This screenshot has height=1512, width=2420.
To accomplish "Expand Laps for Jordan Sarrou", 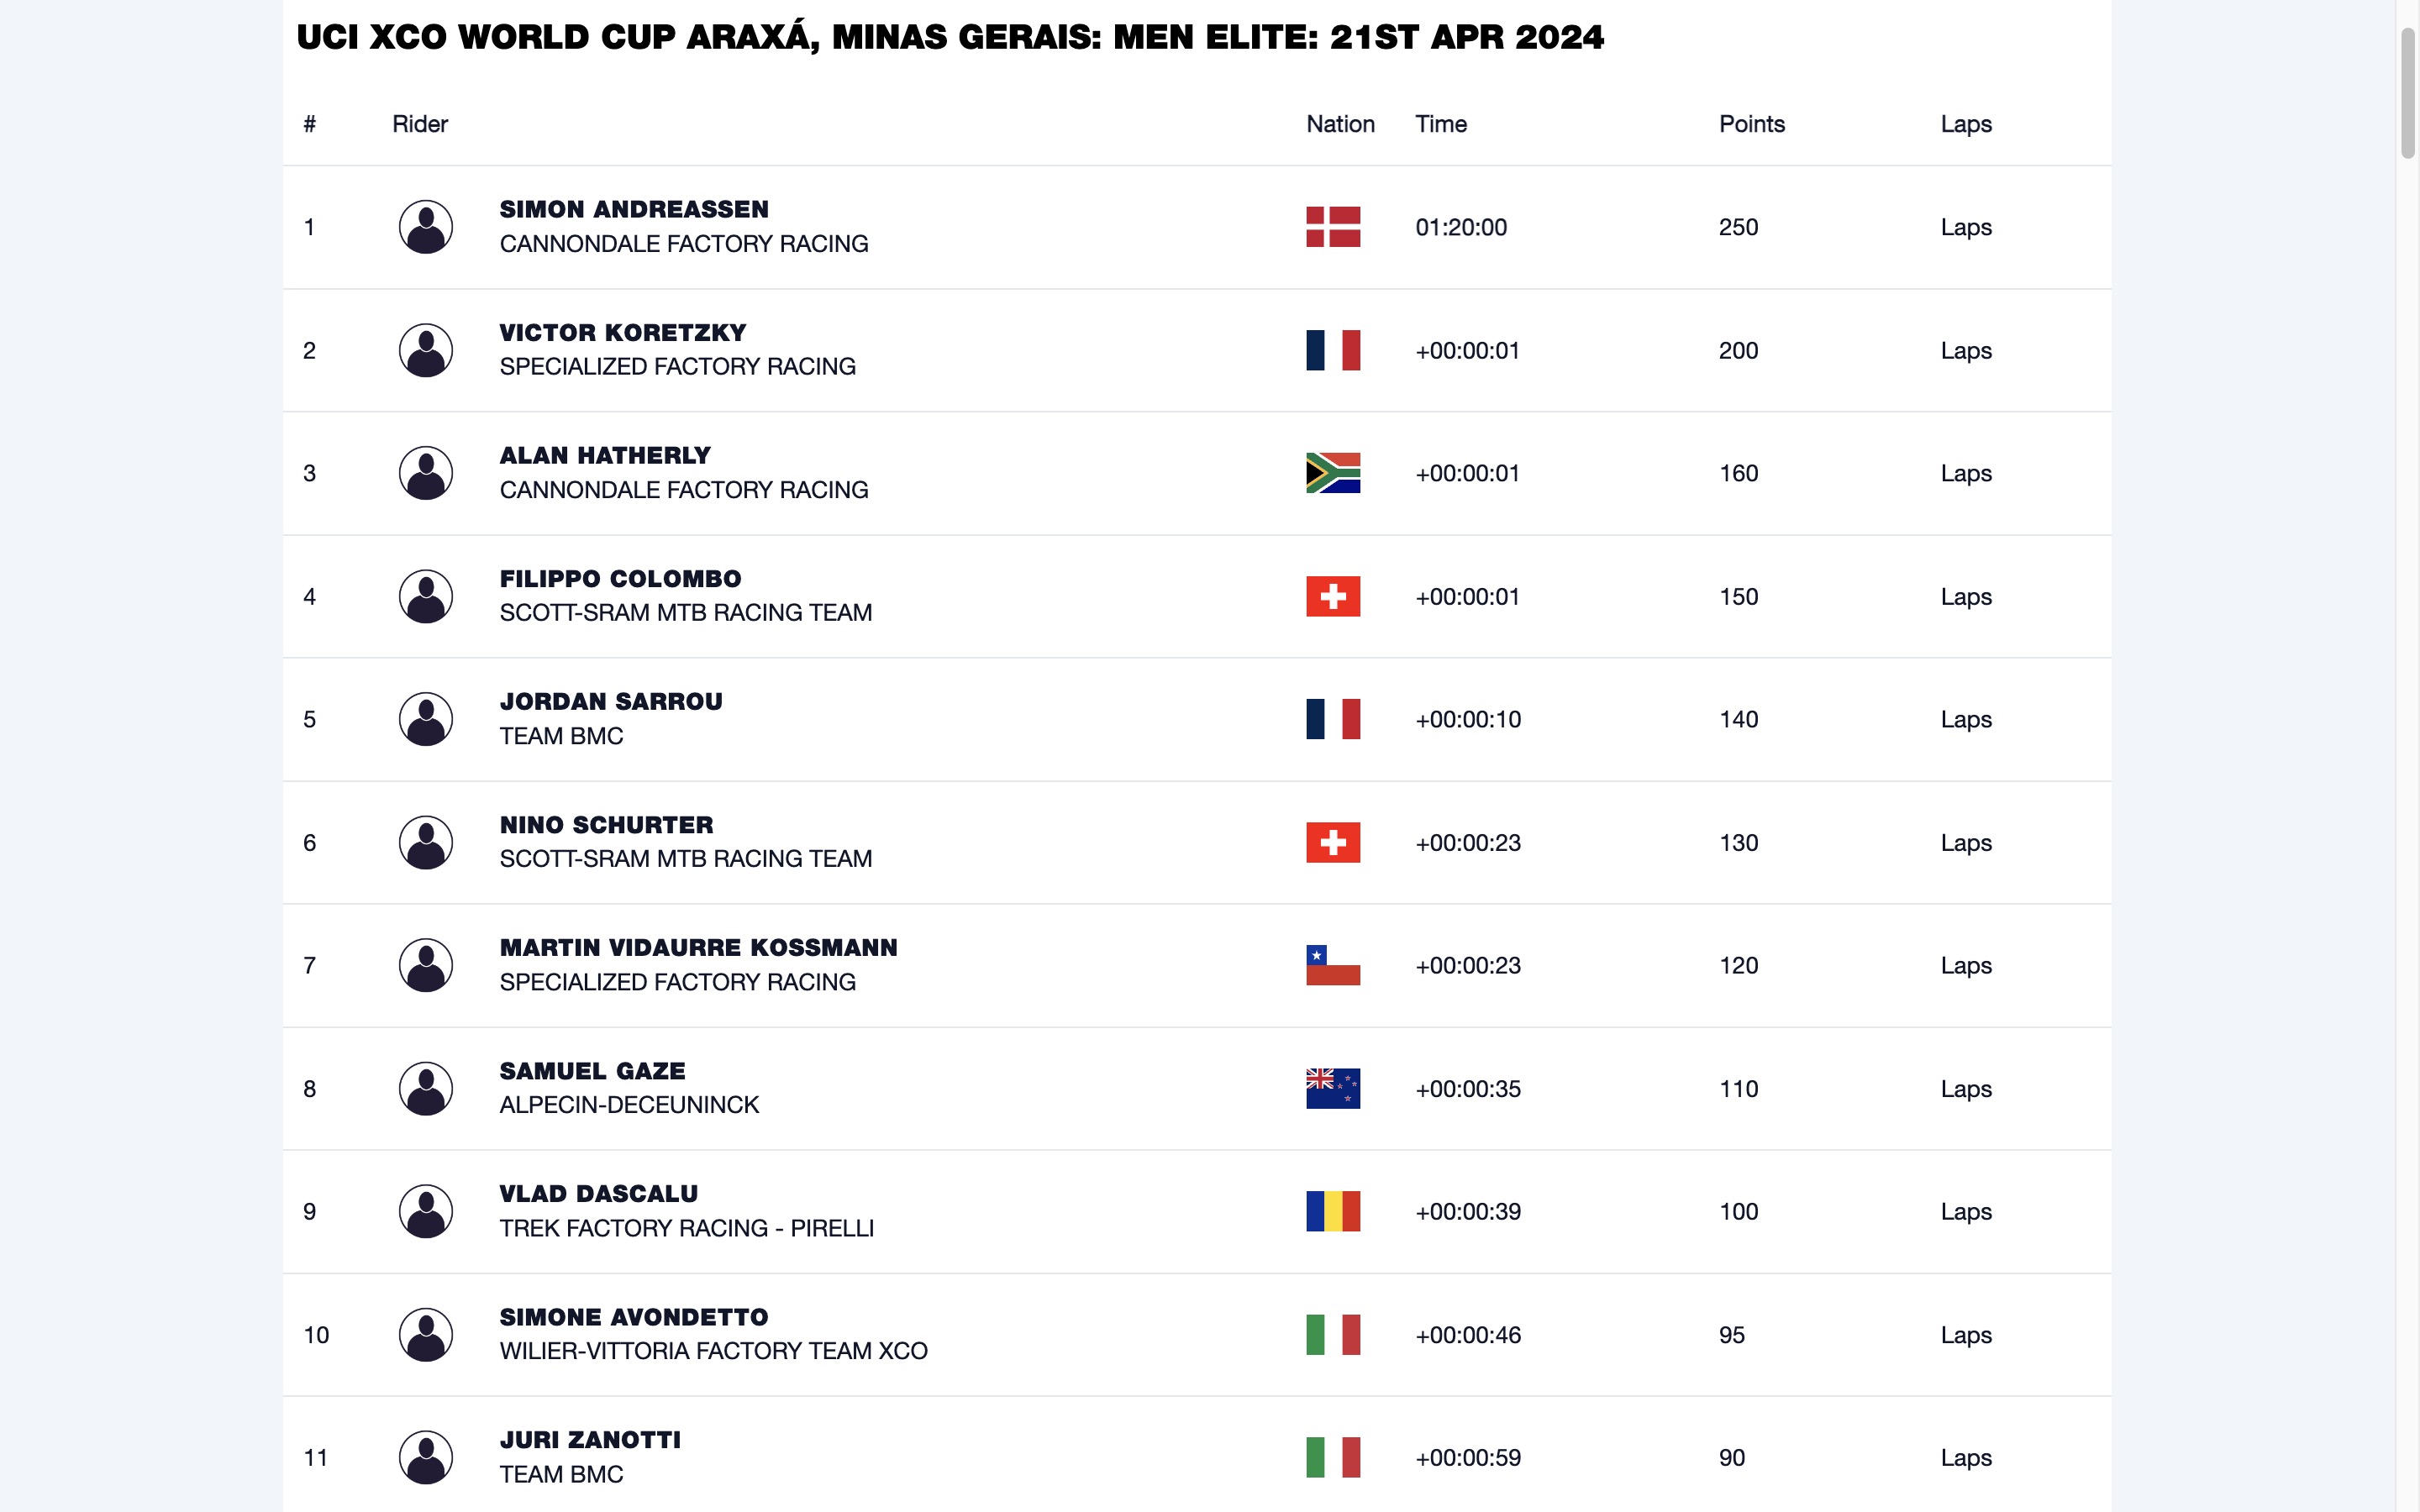I will pyautogui.click(x=1965, y=719).
